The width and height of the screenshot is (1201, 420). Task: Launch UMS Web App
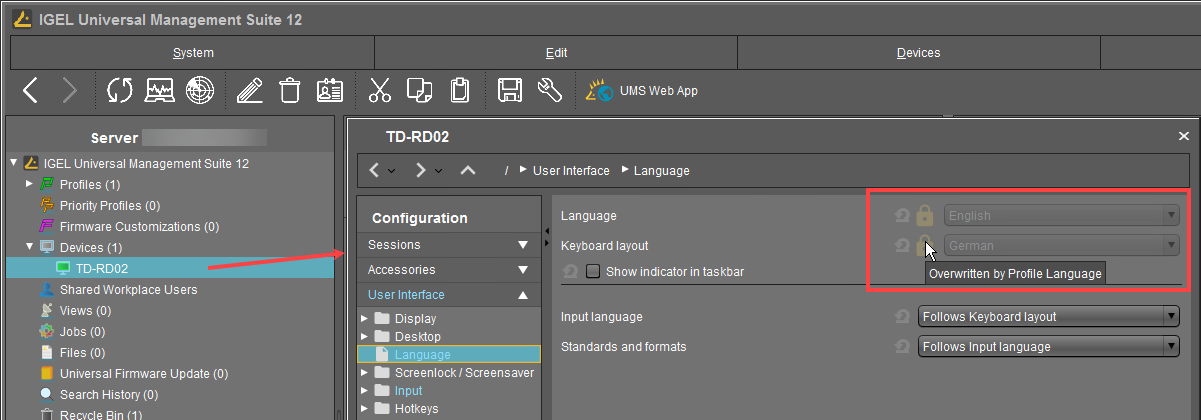(643, 91)
